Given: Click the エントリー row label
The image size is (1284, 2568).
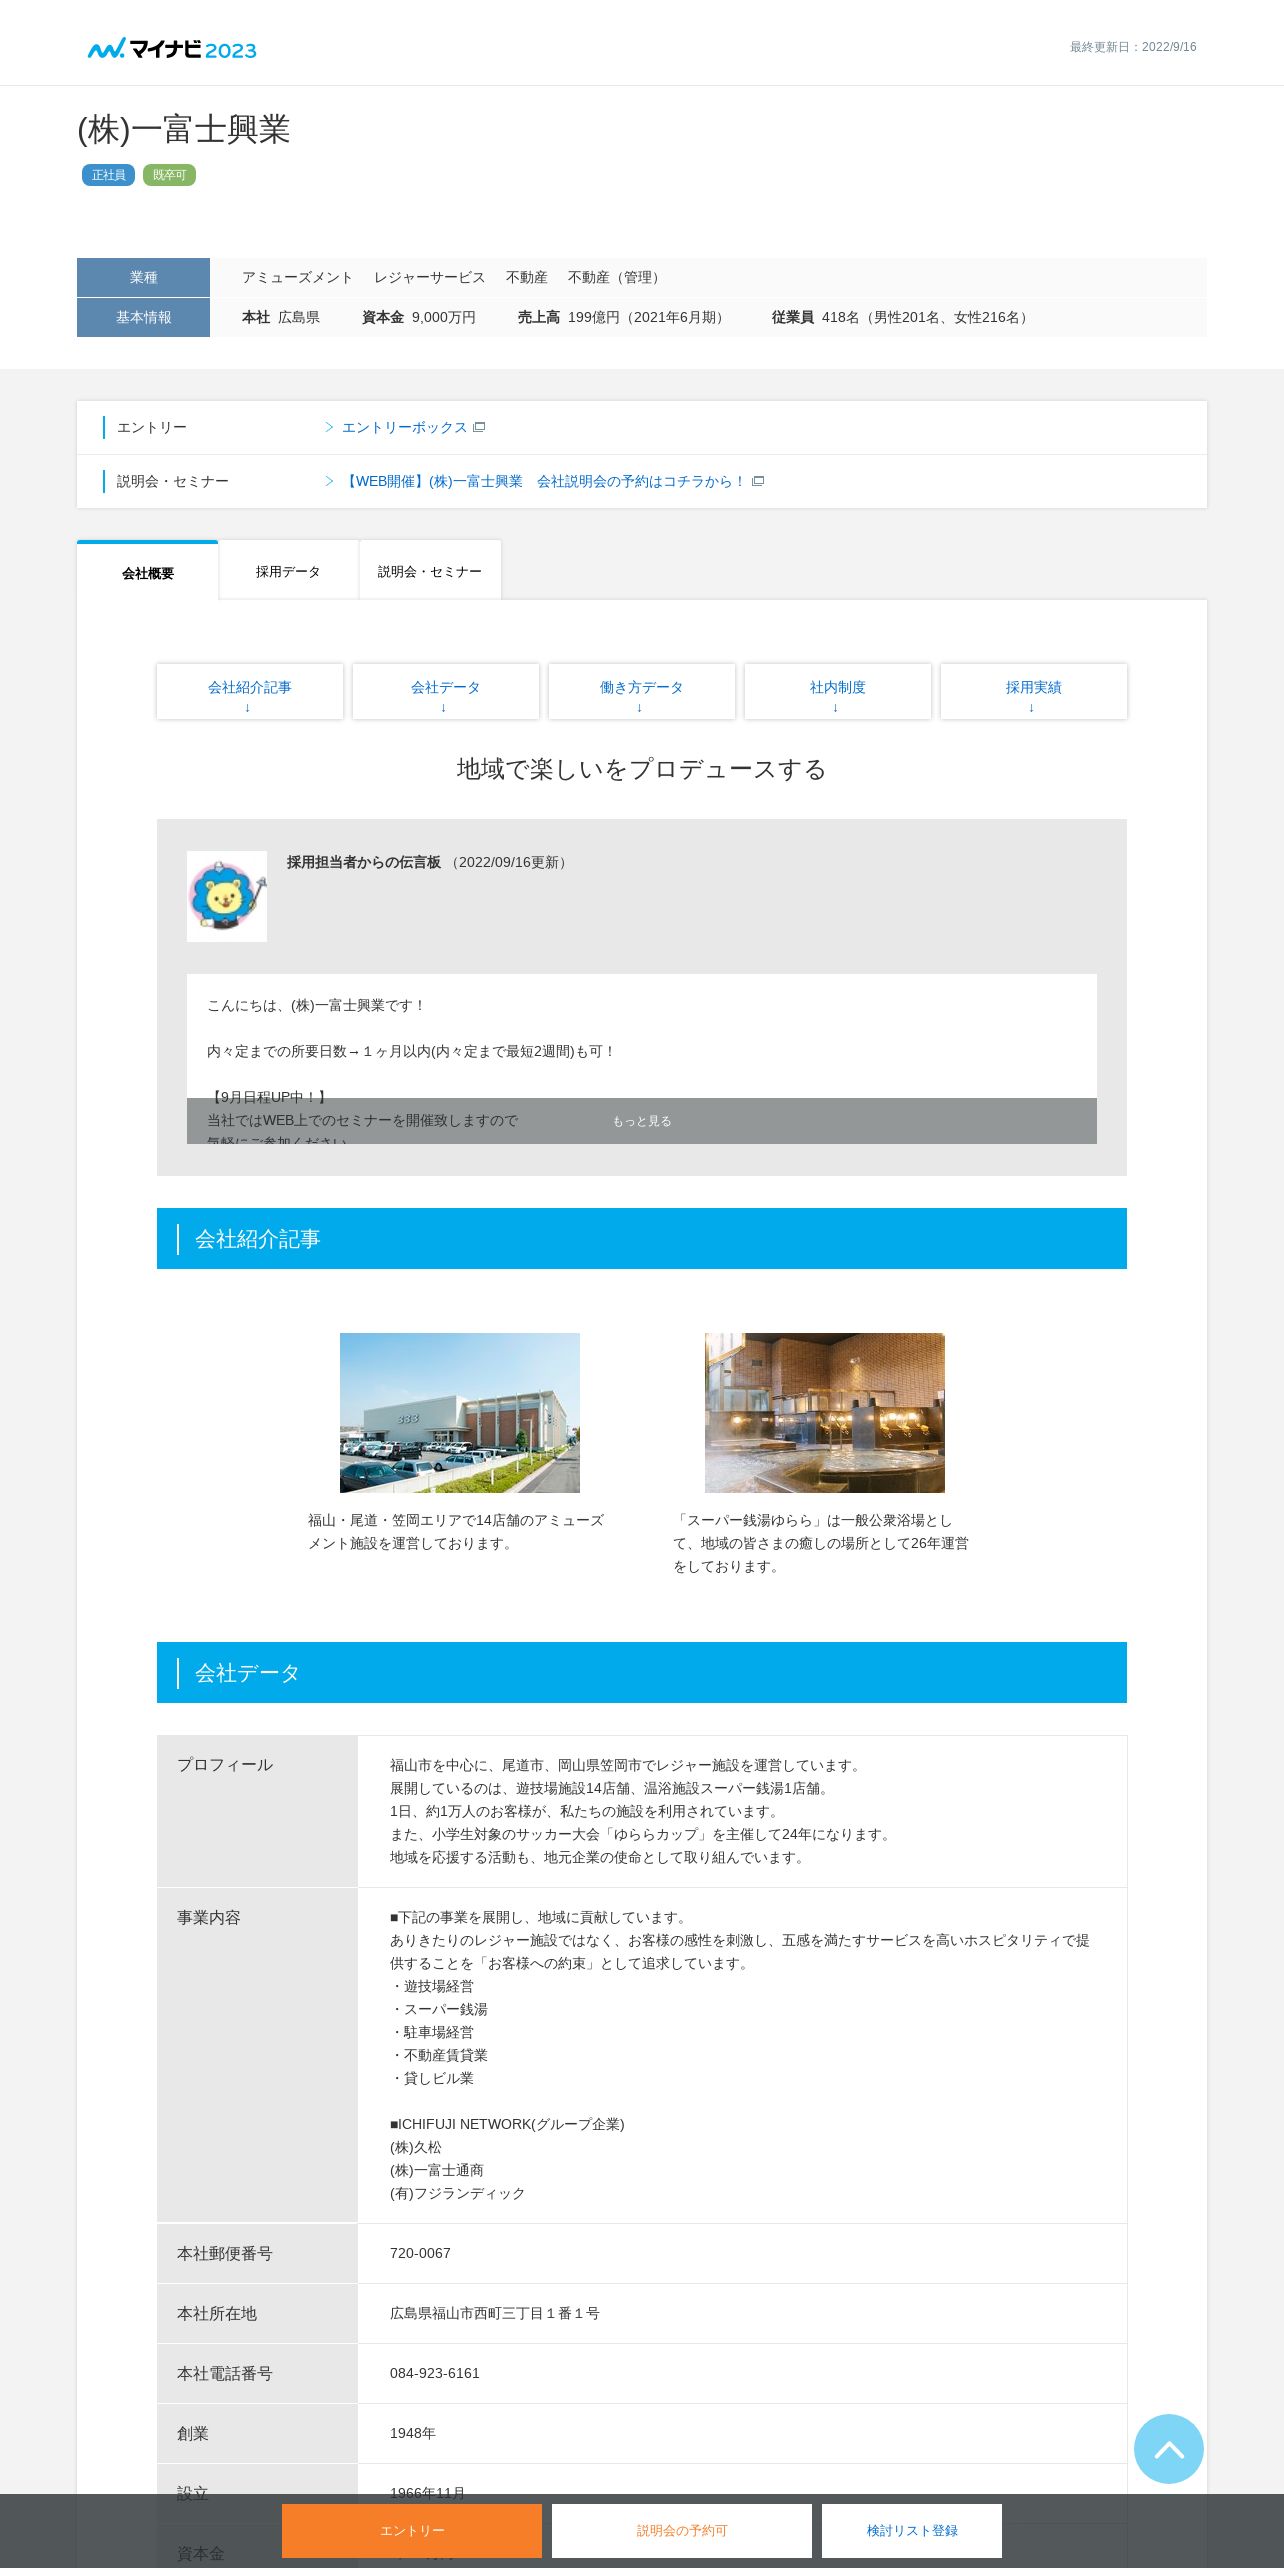Looking at the screenshot, I should point(152,427).
